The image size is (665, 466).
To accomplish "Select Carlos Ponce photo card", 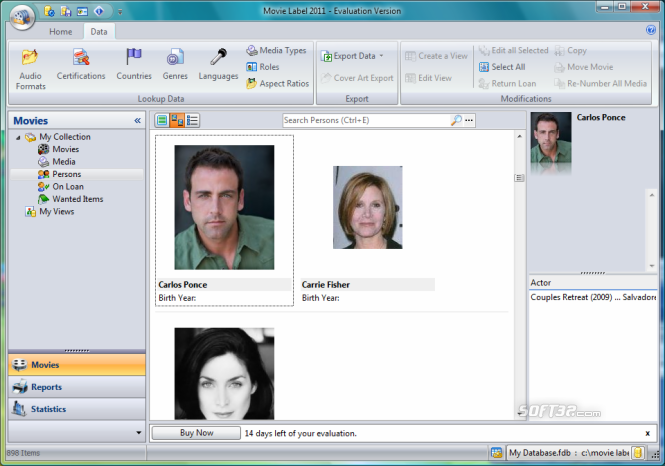I will click(x=224, y=220).
